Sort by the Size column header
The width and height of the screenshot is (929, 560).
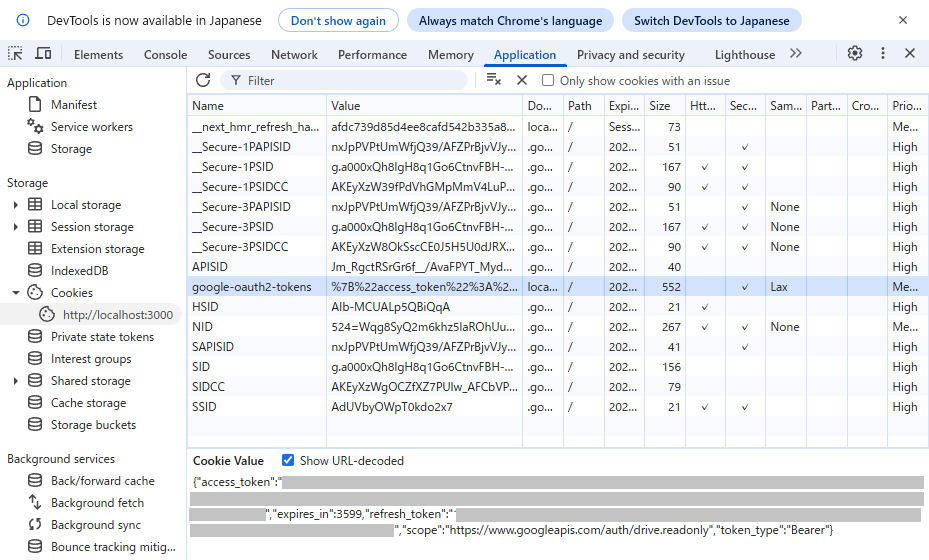[665, 105]
